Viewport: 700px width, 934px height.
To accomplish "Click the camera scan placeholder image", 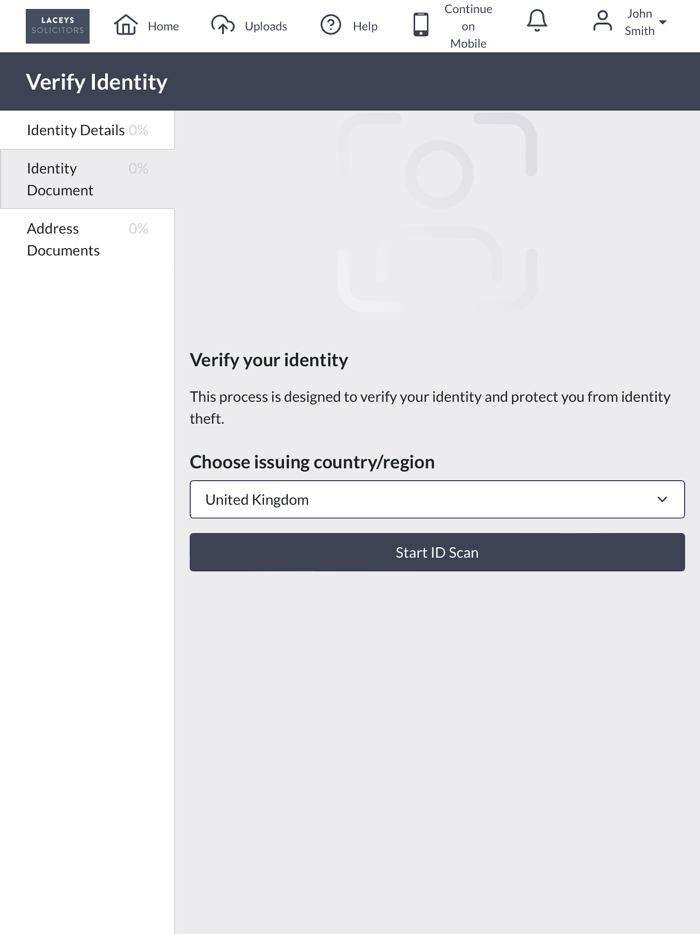I will click(437, 212).
